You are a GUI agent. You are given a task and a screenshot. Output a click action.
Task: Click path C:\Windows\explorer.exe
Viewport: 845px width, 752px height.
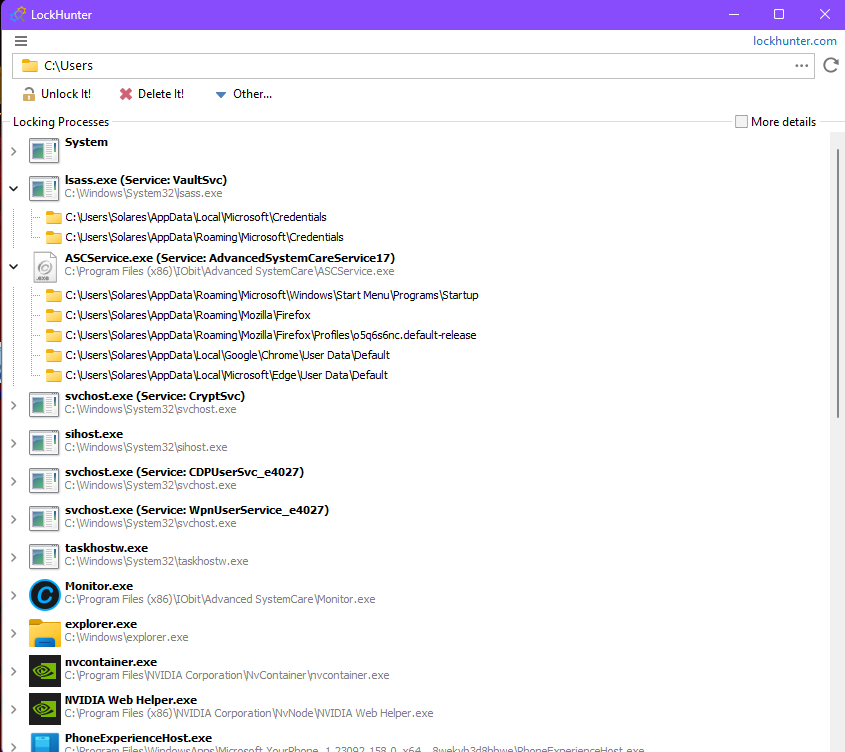click(x=126, y=637)
